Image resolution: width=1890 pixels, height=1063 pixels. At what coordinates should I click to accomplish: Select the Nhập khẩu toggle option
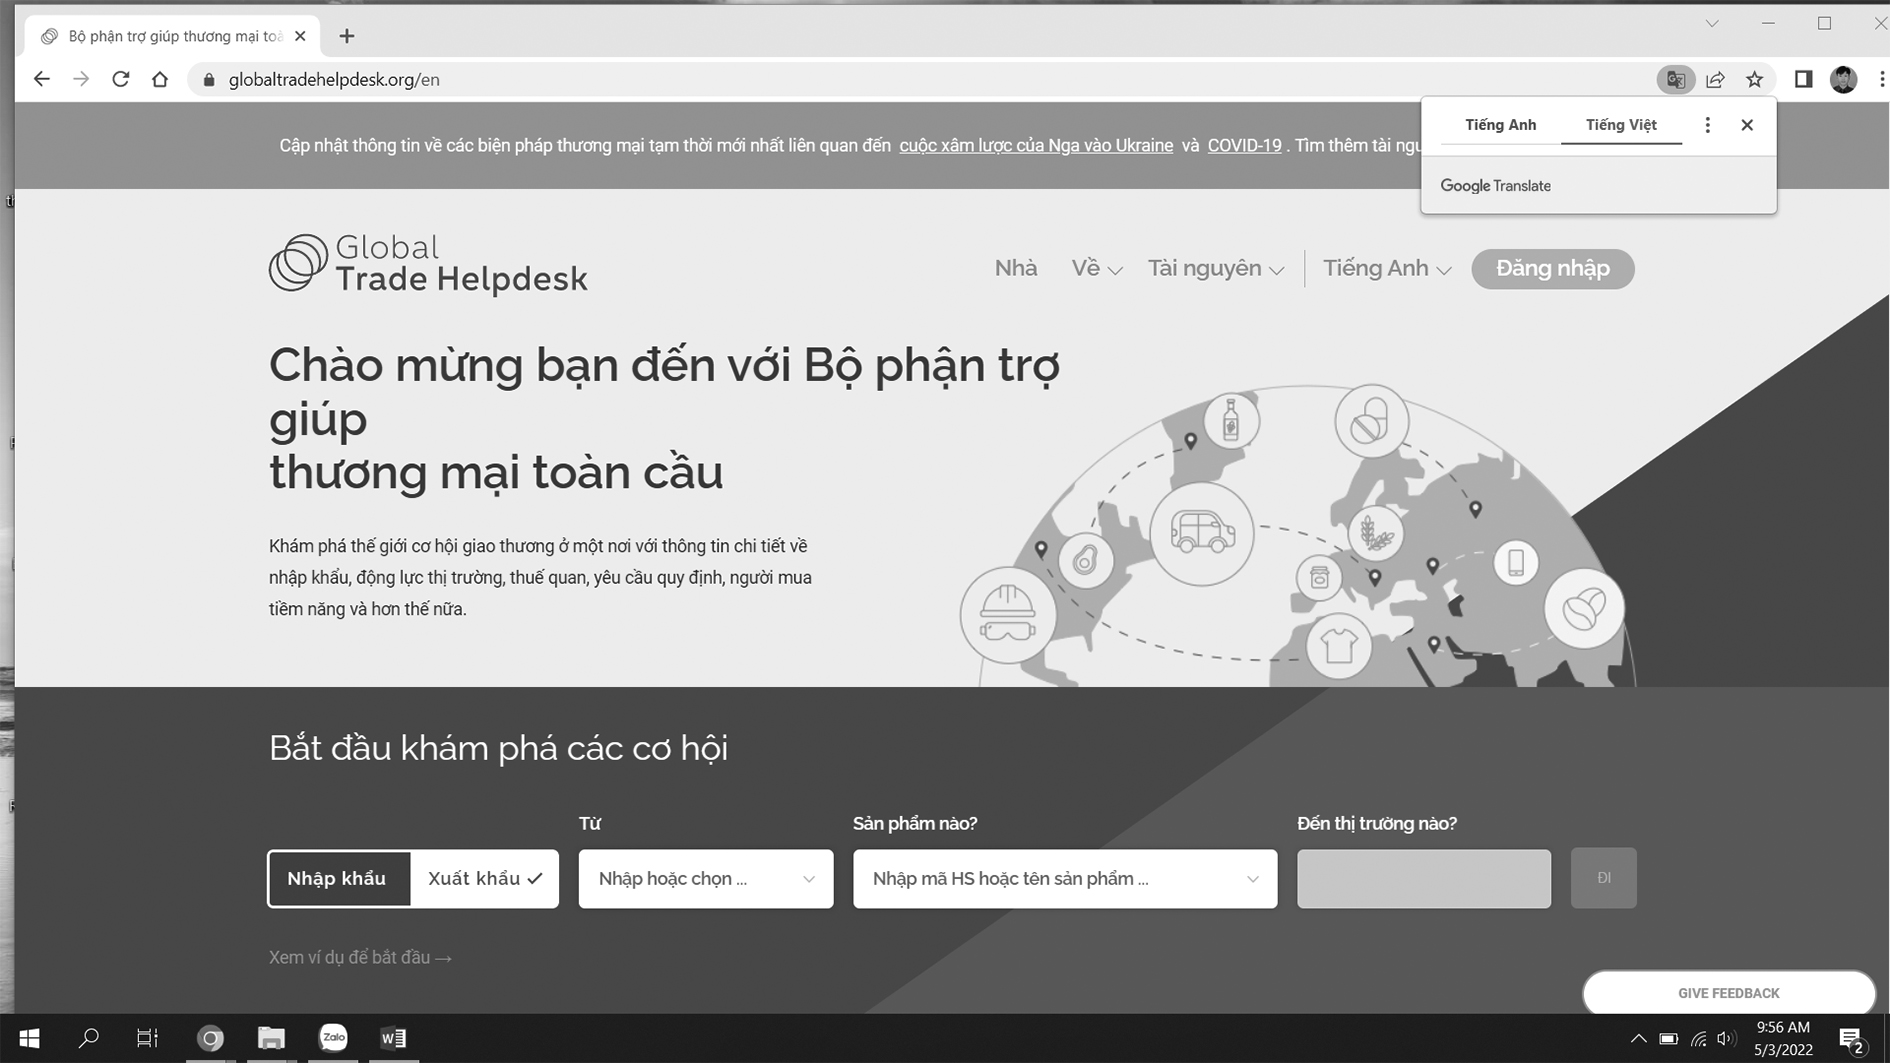click(337, 878)
